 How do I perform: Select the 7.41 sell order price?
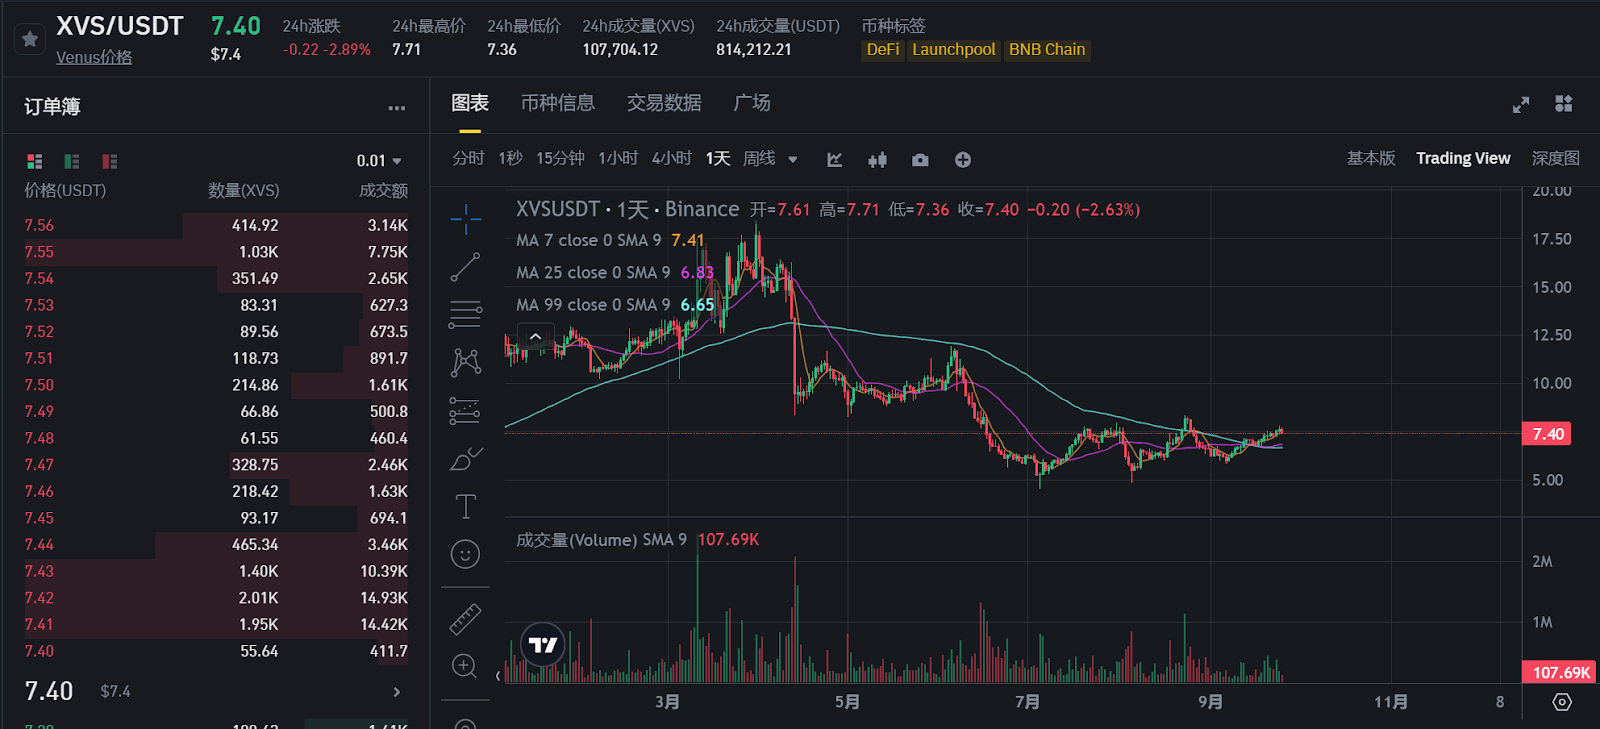point(39,624)
